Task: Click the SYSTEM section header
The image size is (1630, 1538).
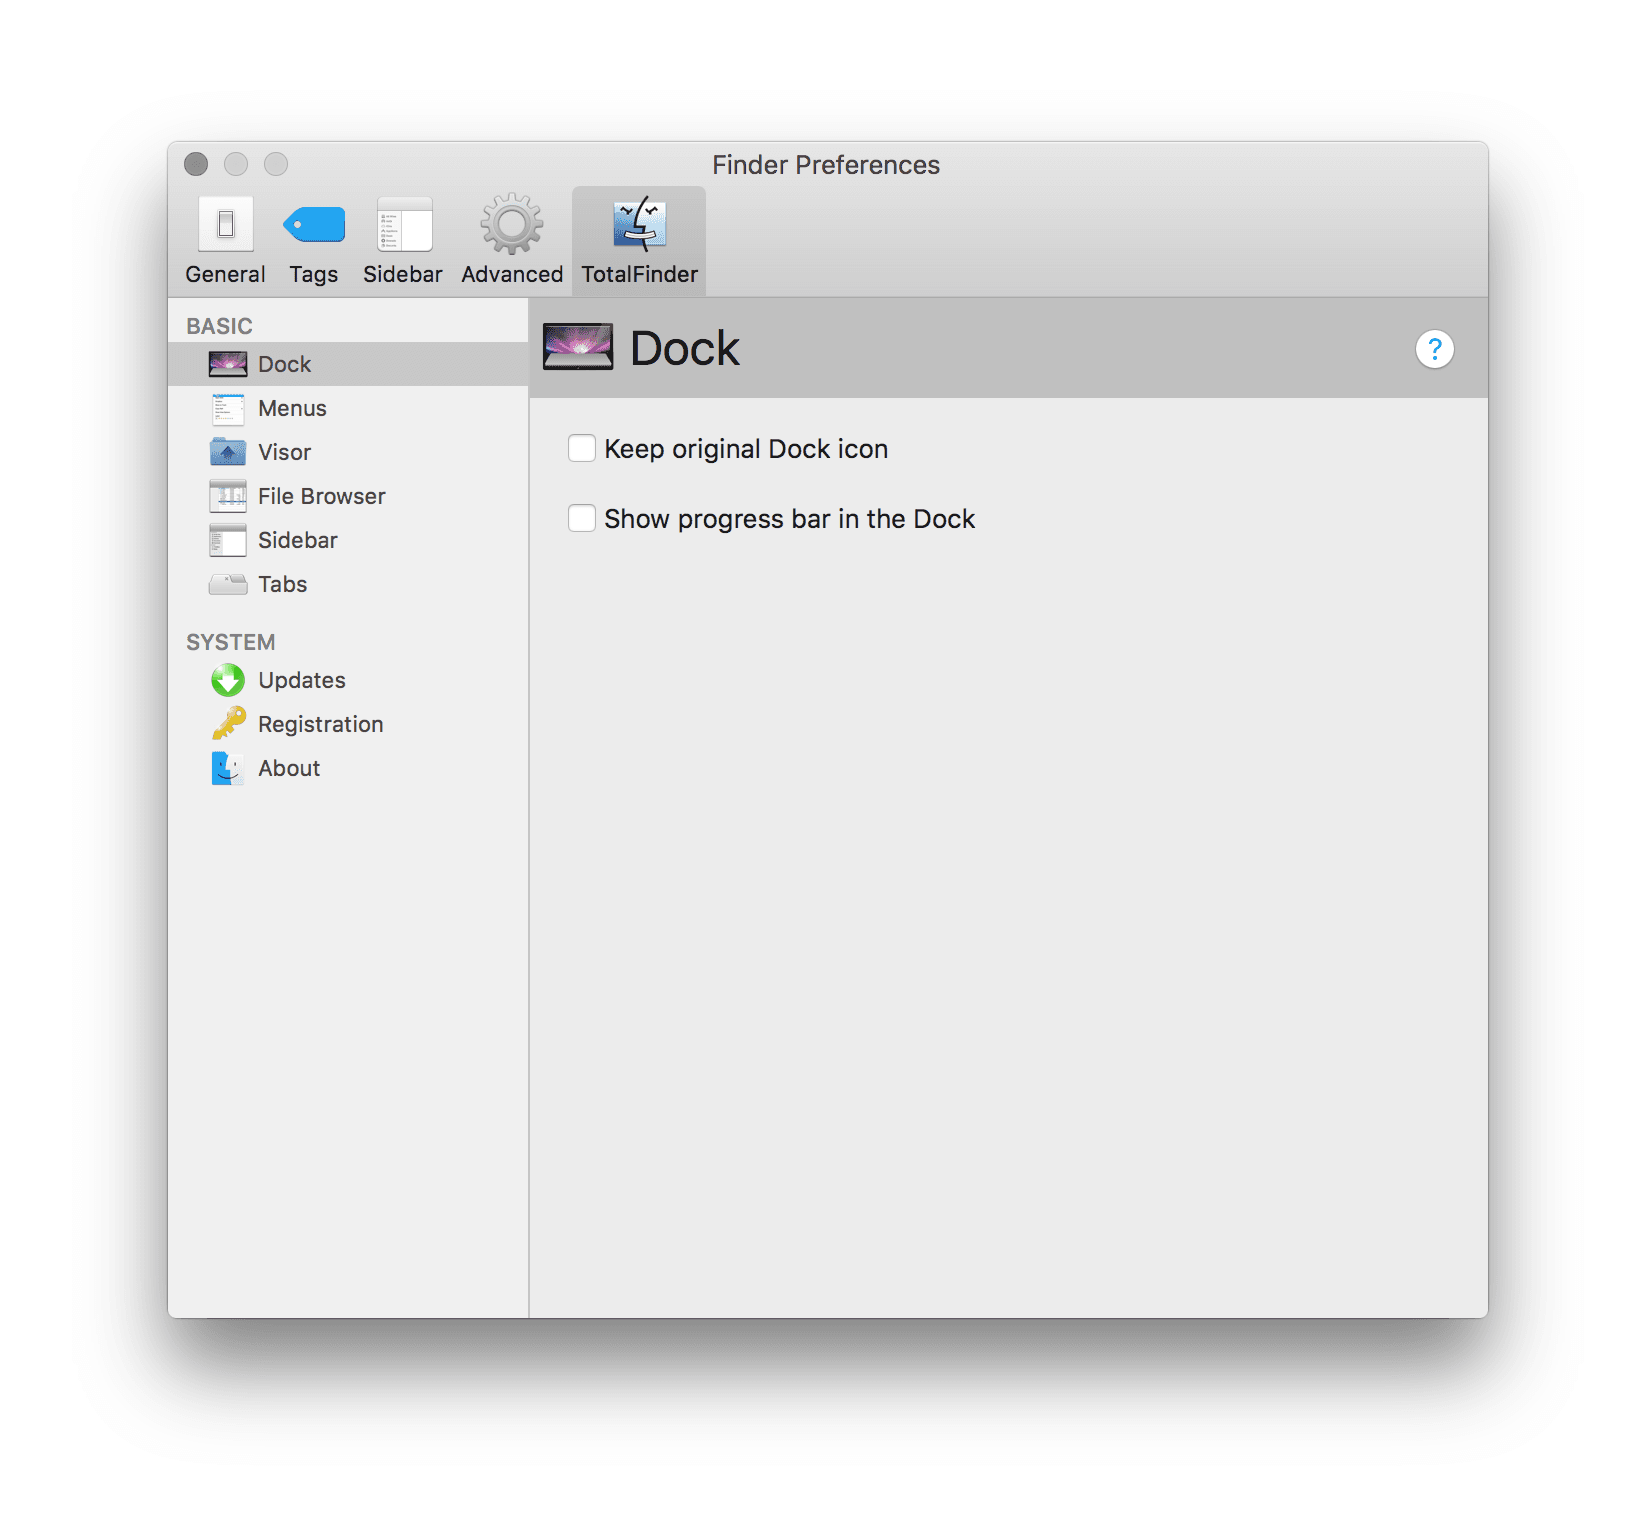Action: (x=230, y=642)
